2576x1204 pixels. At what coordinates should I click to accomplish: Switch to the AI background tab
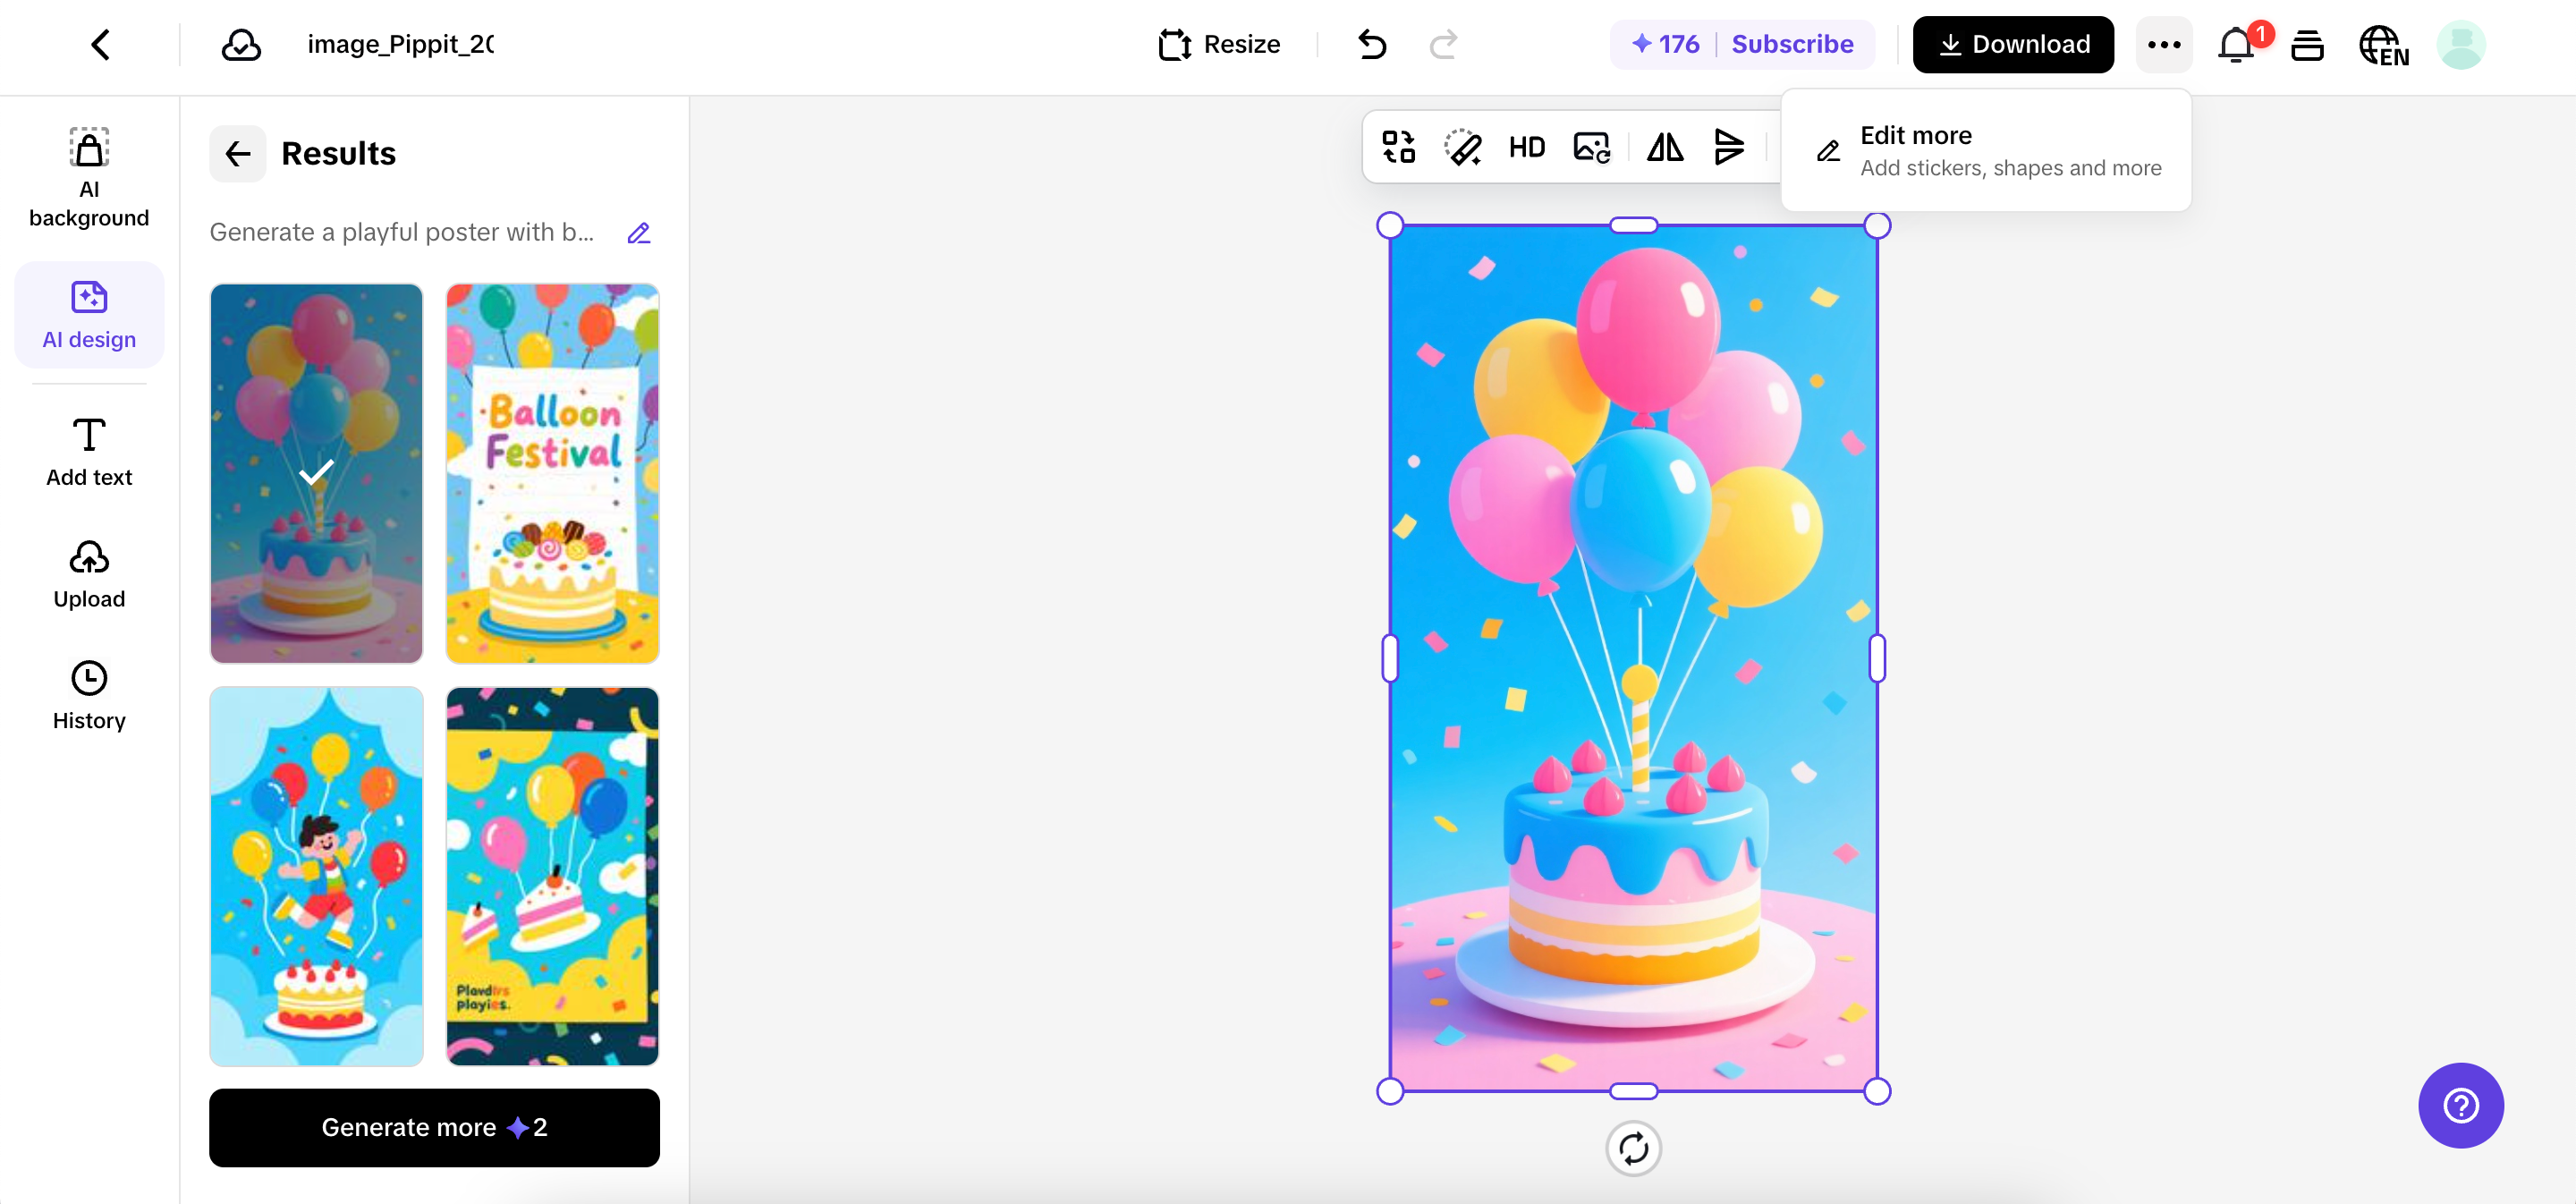coord(89,178)
